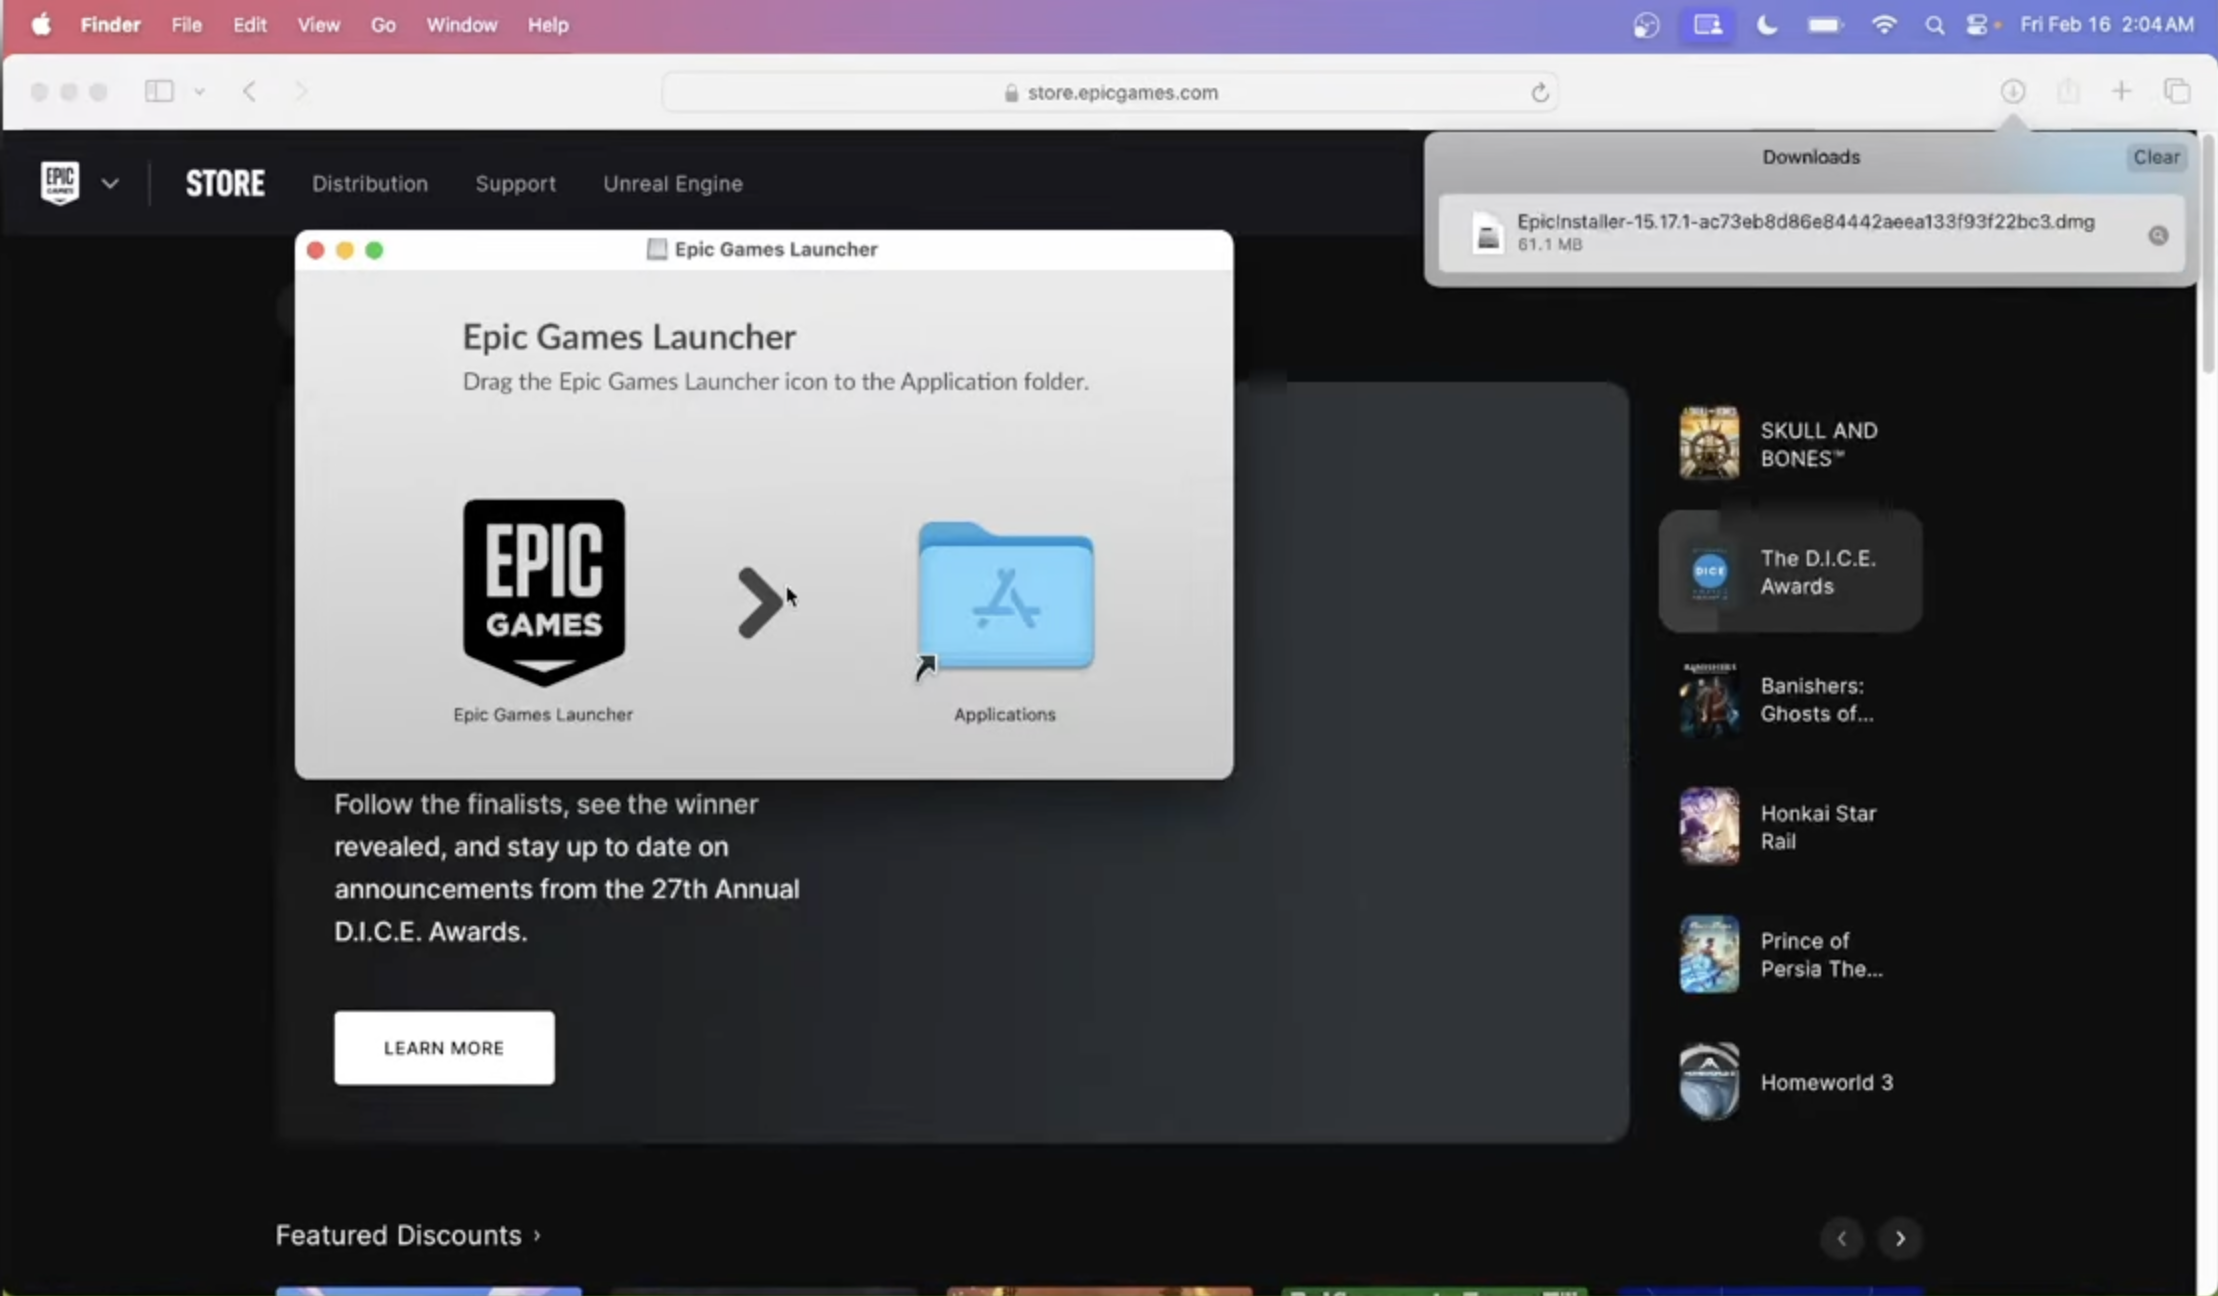The width and height of the screenshot is (2218, 1296).
Task: Open Safari tab overview icon
Action: [x=2176, y=92]
